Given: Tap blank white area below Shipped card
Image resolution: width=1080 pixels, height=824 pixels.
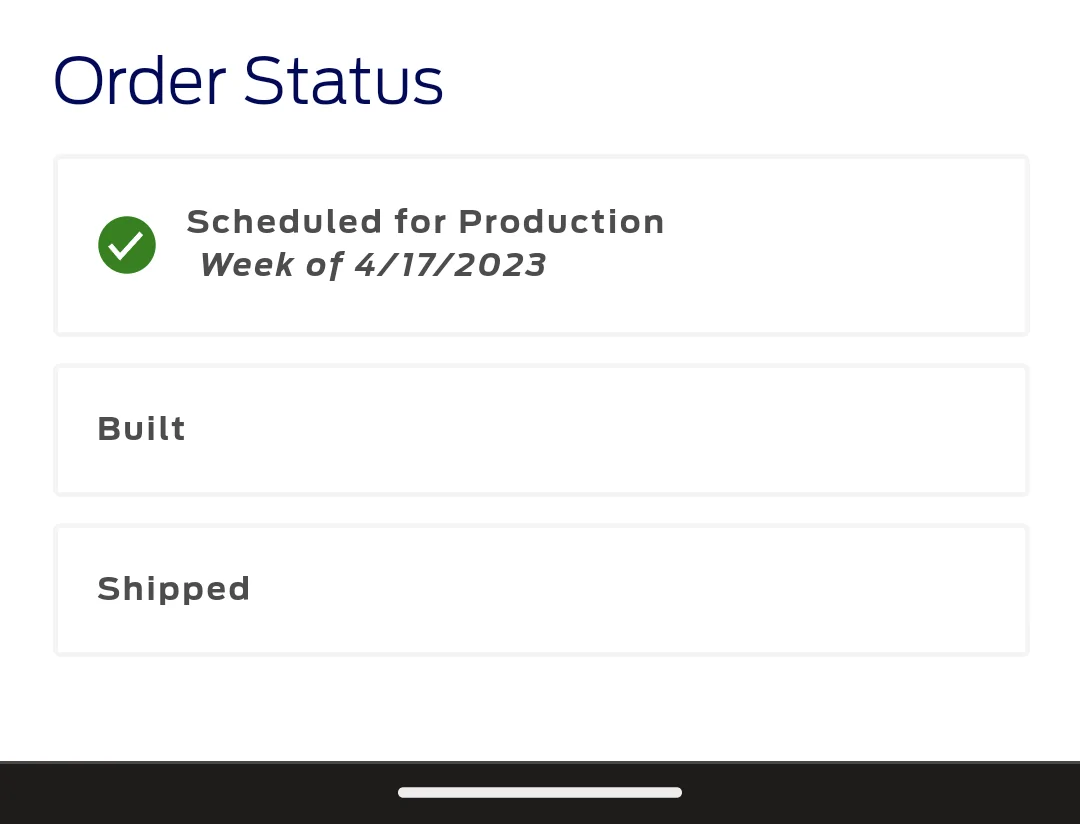Looking at the screenshot, I should pos(540,708).
